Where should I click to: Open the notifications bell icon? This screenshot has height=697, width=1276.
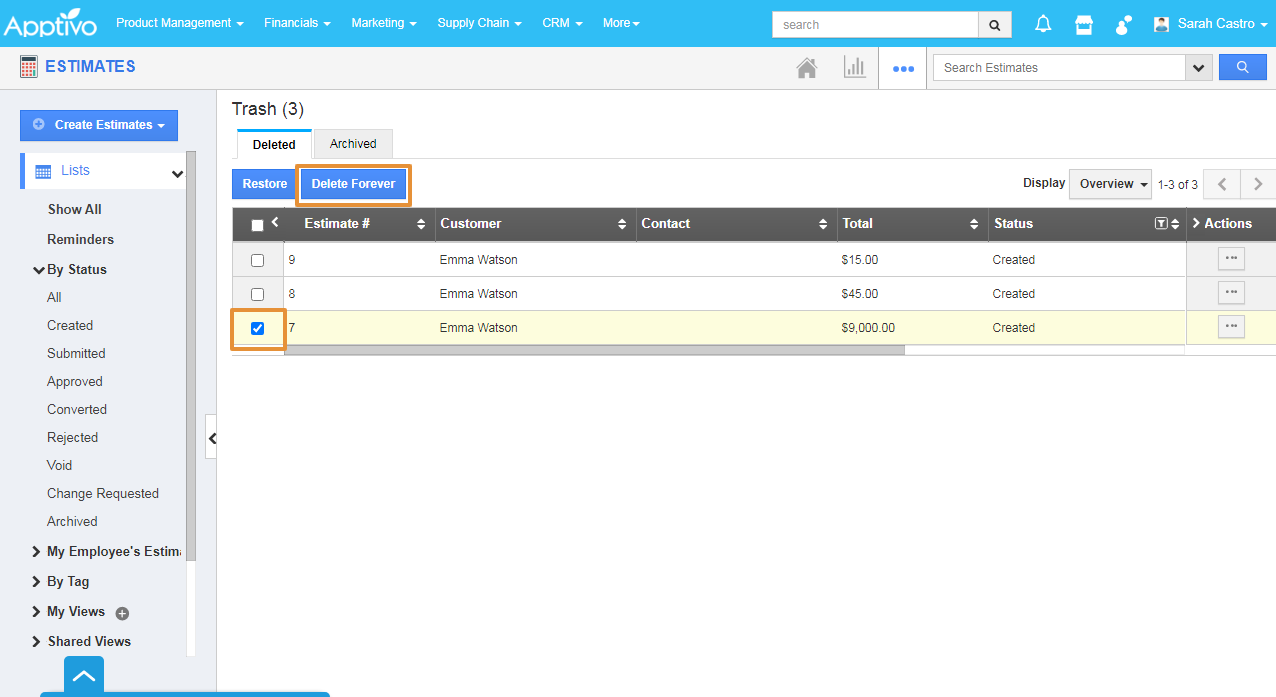[1042, 23]
